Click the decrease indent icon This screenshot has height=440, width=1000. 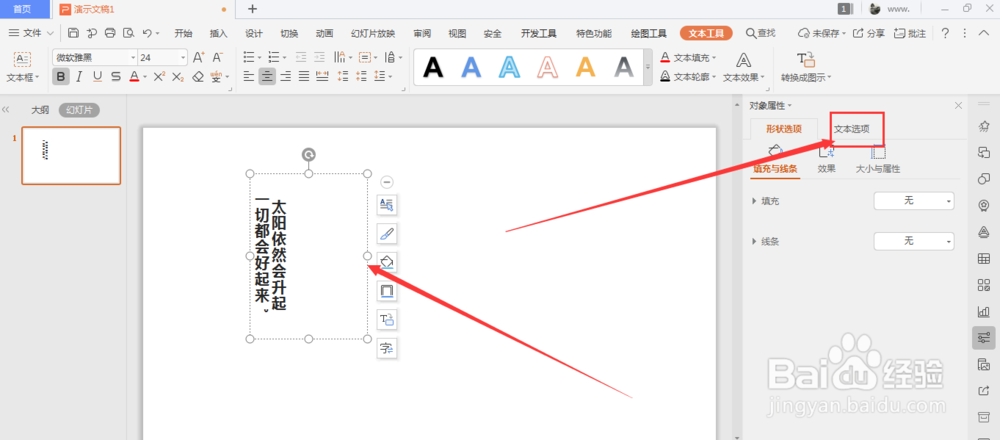tap(301, 57)
